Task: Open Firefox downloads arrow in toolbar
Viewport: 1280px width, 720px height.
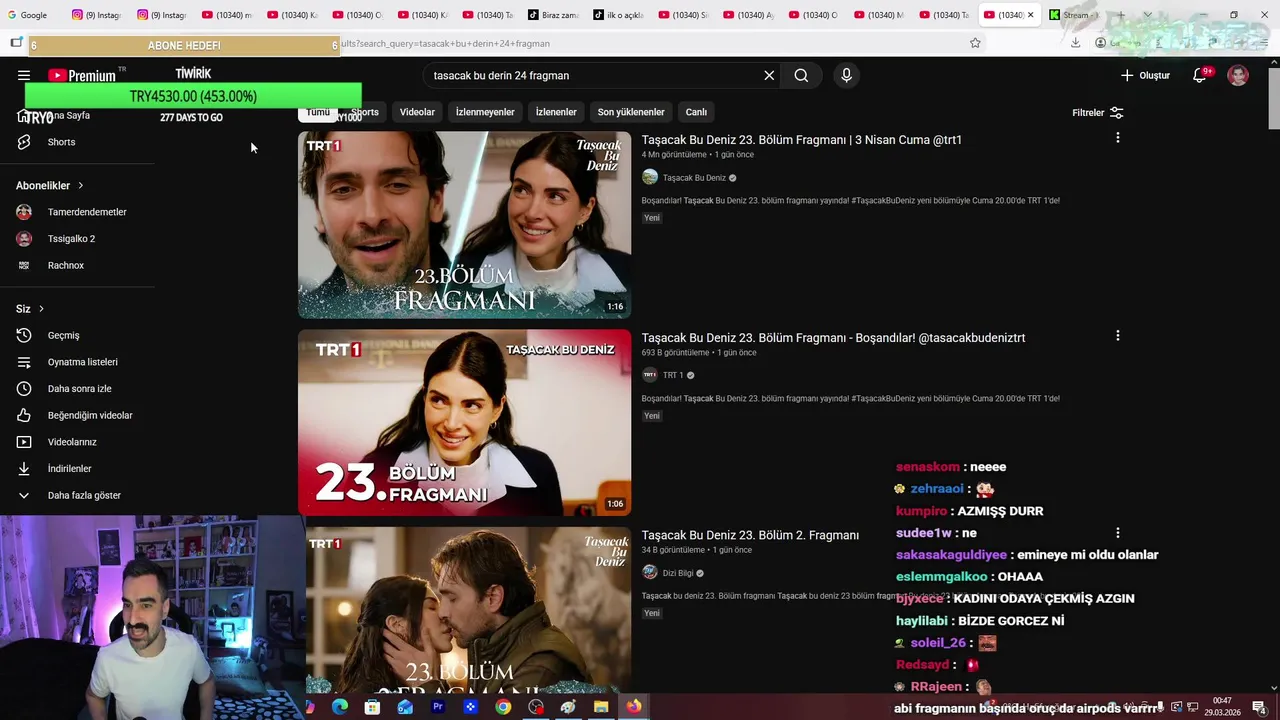Action: (1075, 43)
